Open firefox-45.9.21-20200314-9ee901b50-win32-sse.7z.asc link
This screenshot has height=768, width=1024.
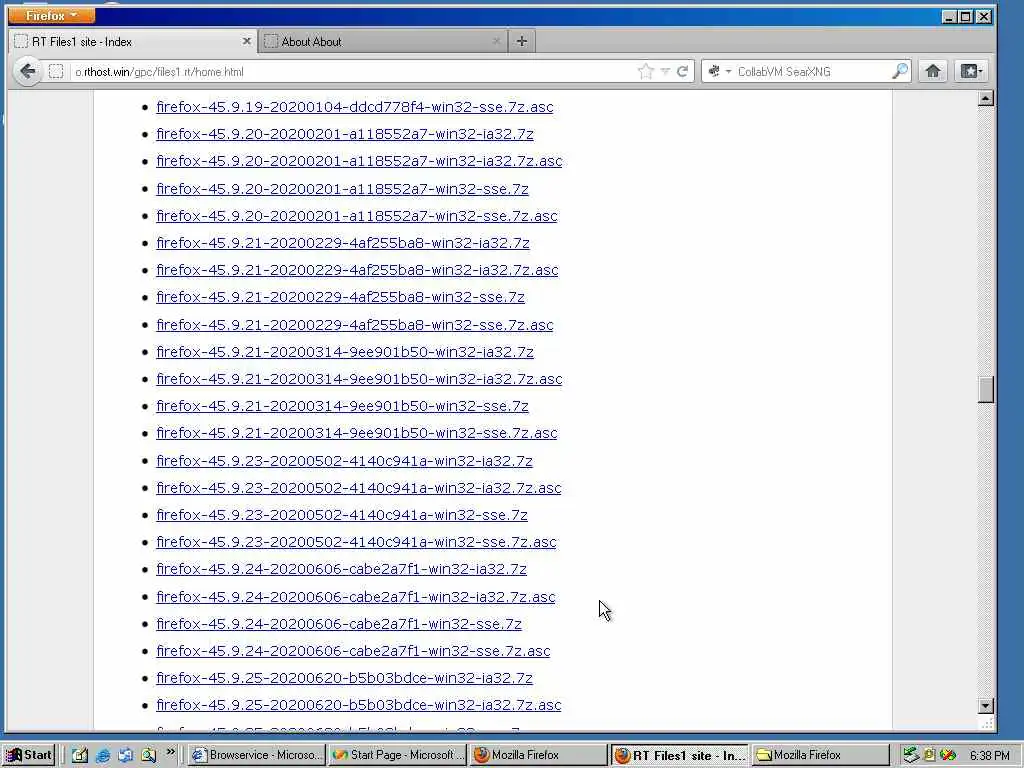[x=357, y=433]
